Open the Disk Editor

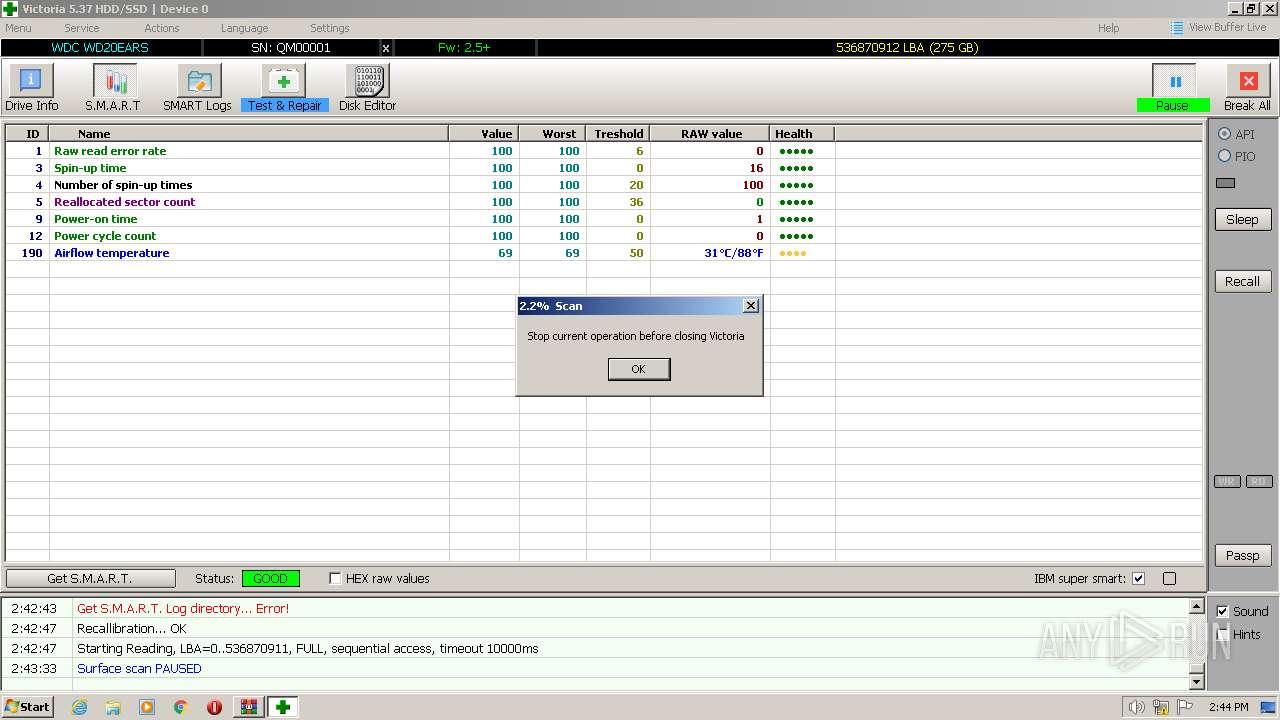(367, 88)
